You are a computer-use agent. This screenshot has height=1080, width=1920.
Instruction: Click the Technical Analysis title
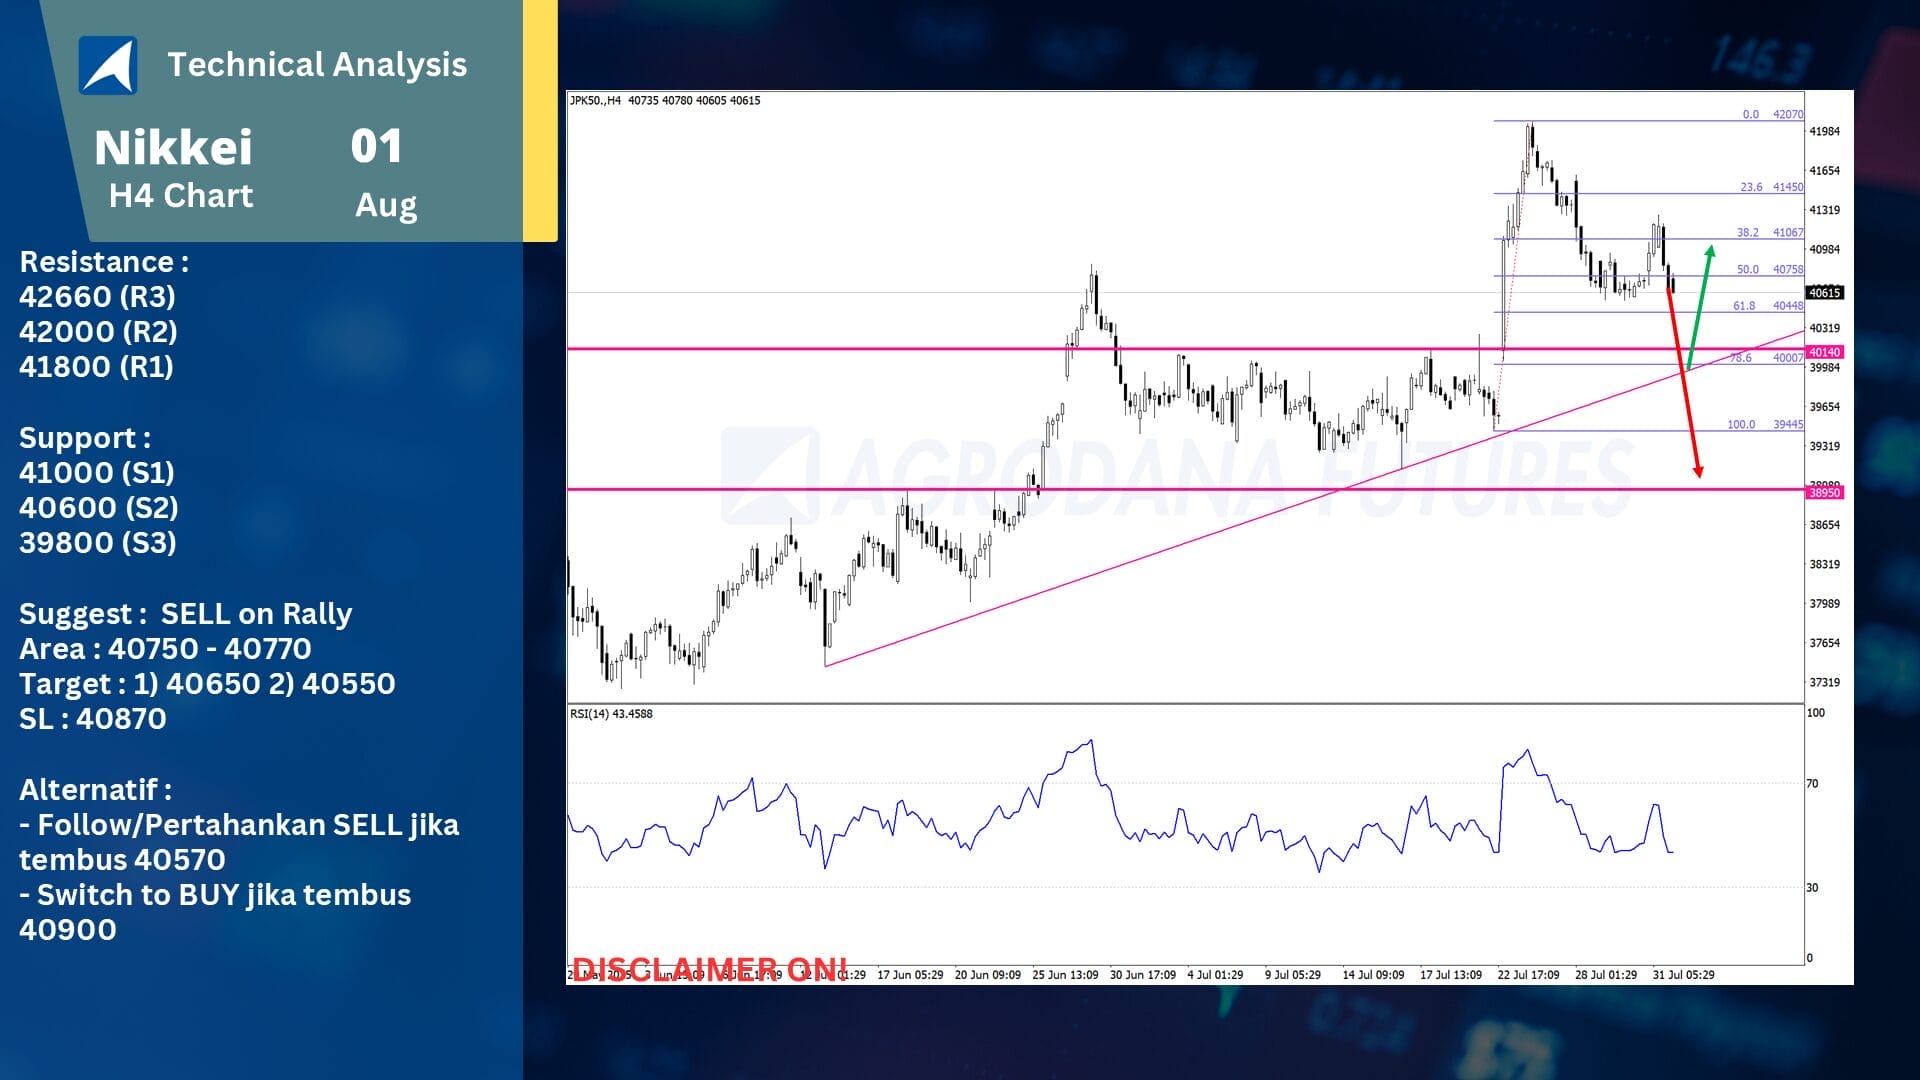317,65
